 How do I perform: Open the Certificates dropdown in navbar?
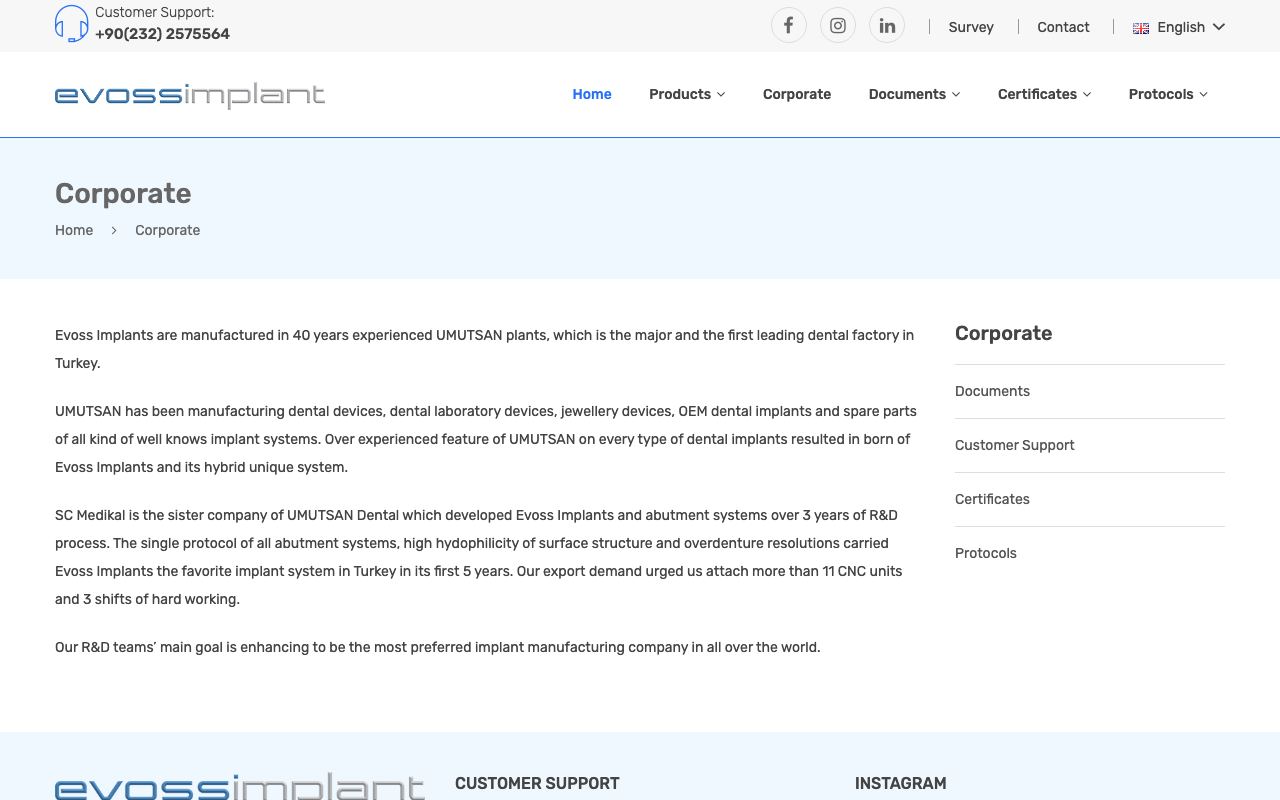pos(1044,94)
